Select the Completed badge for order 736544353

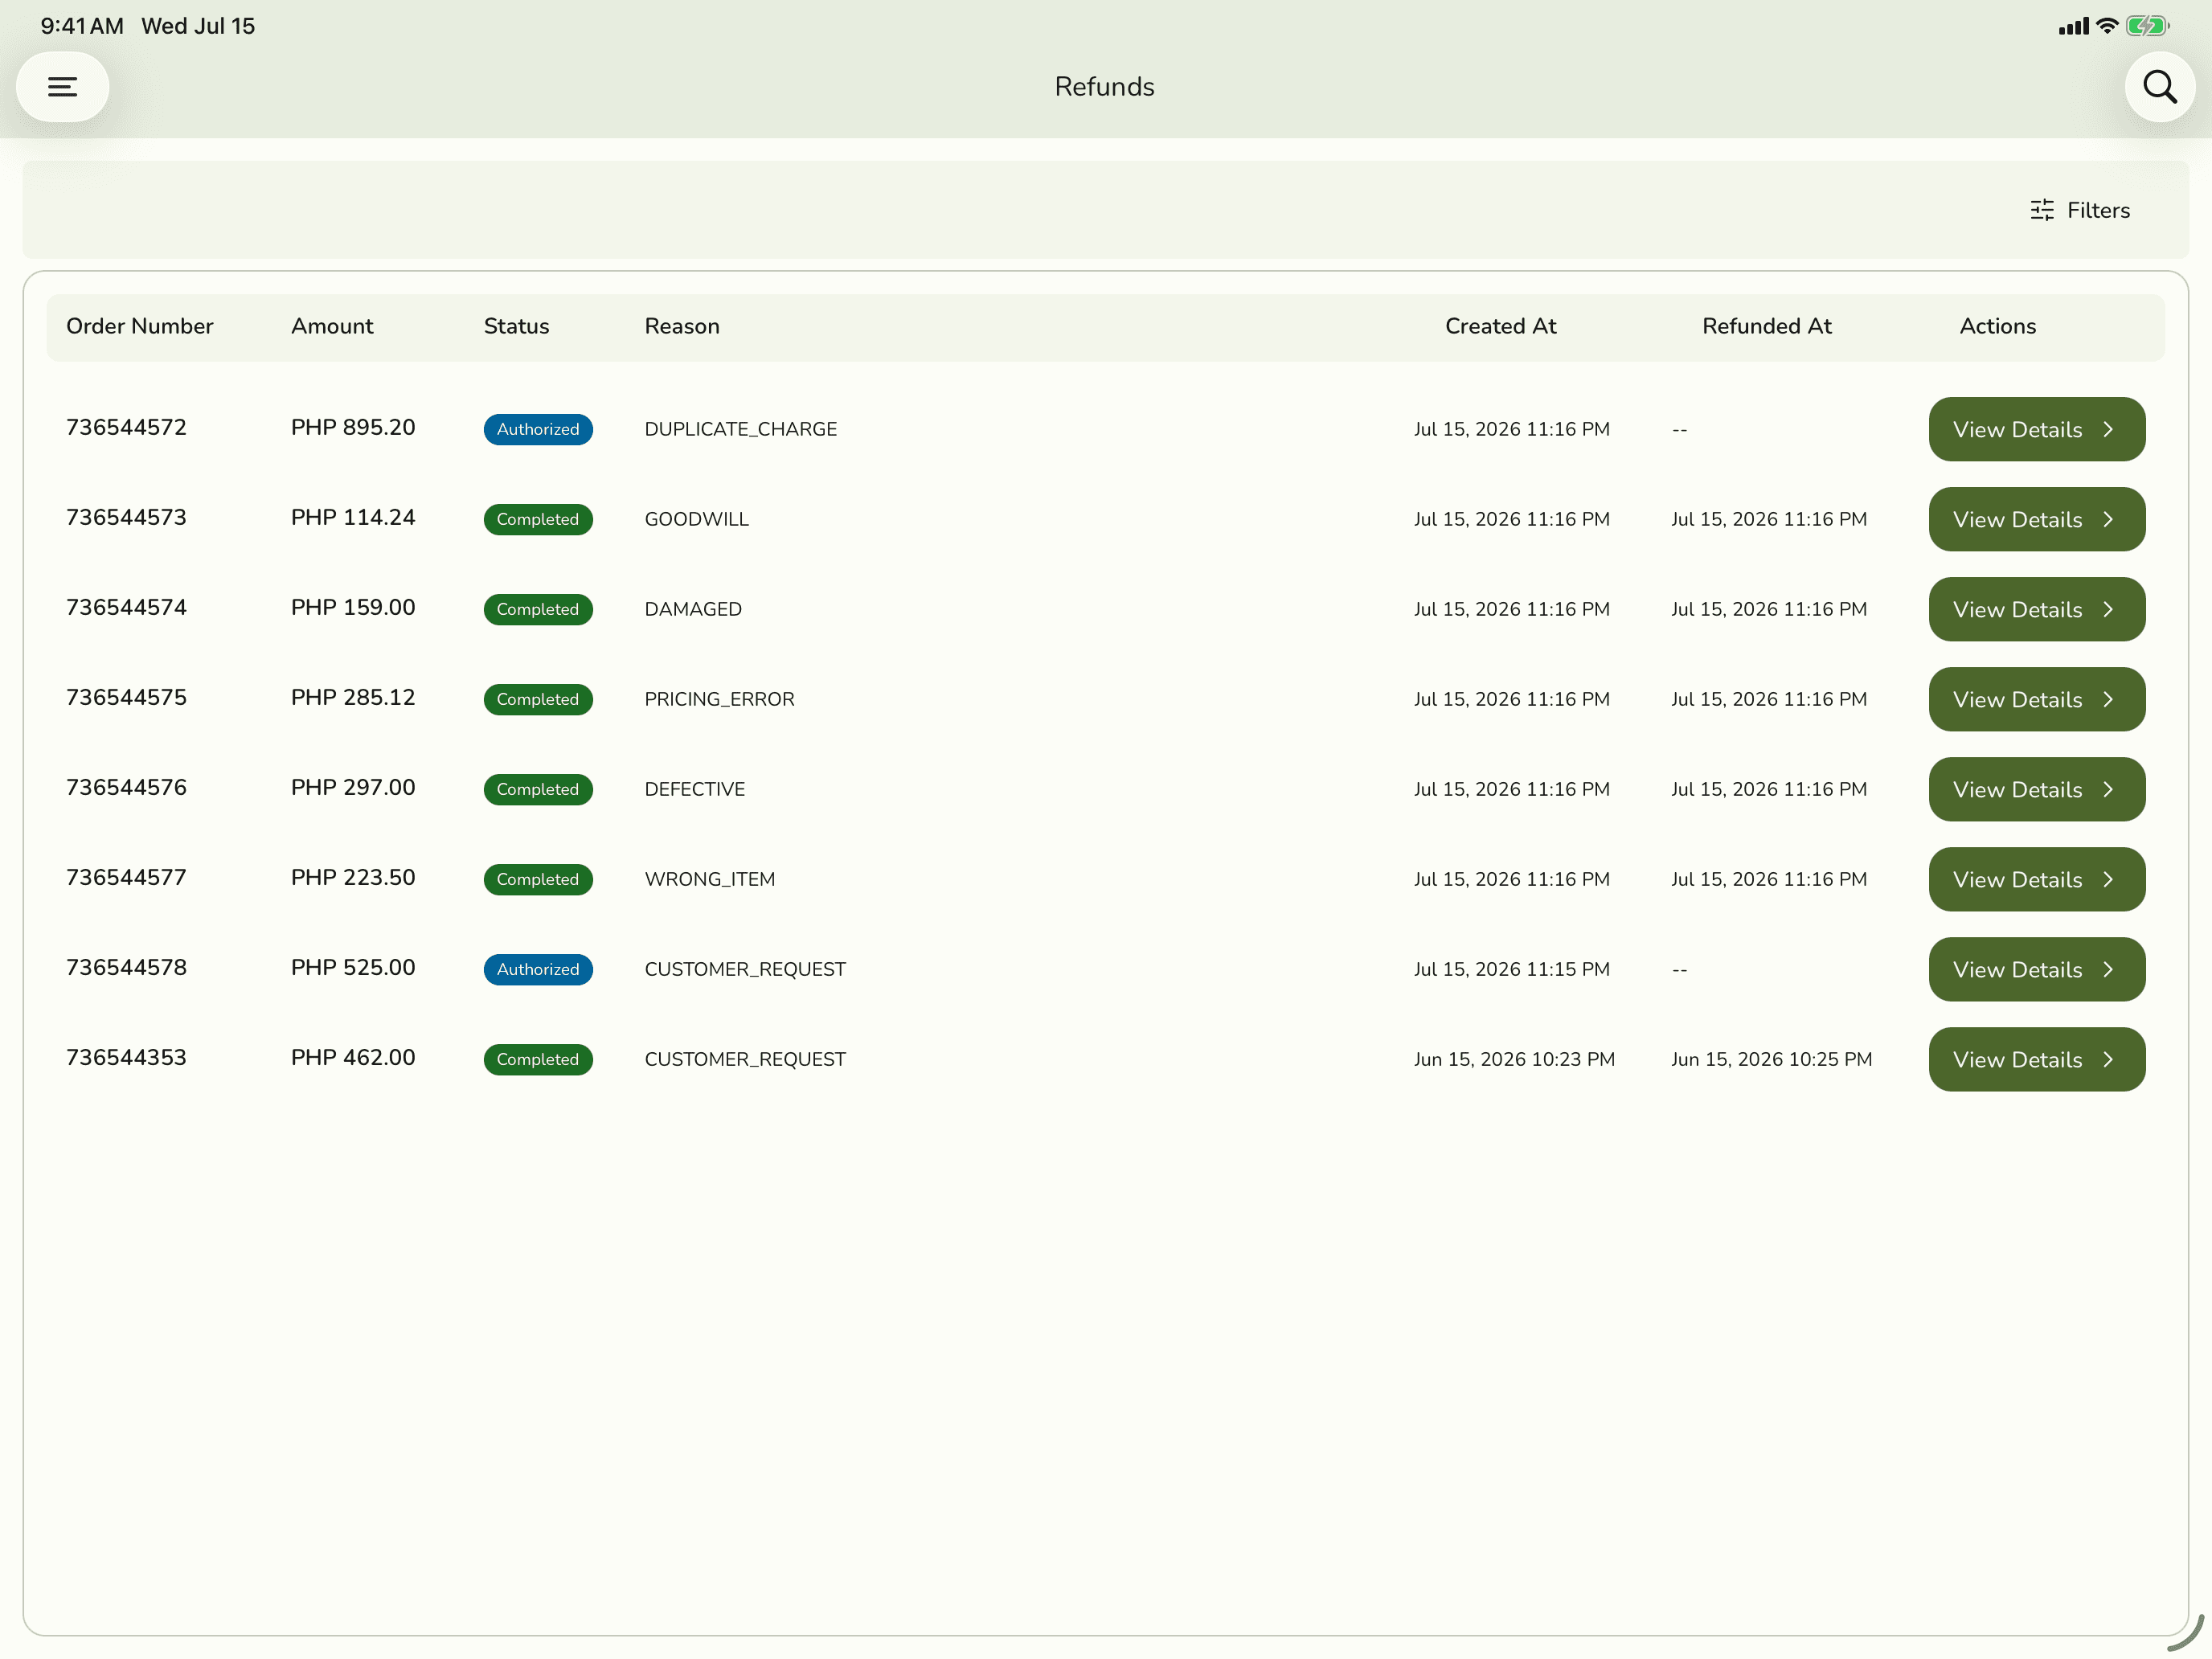538,1059
